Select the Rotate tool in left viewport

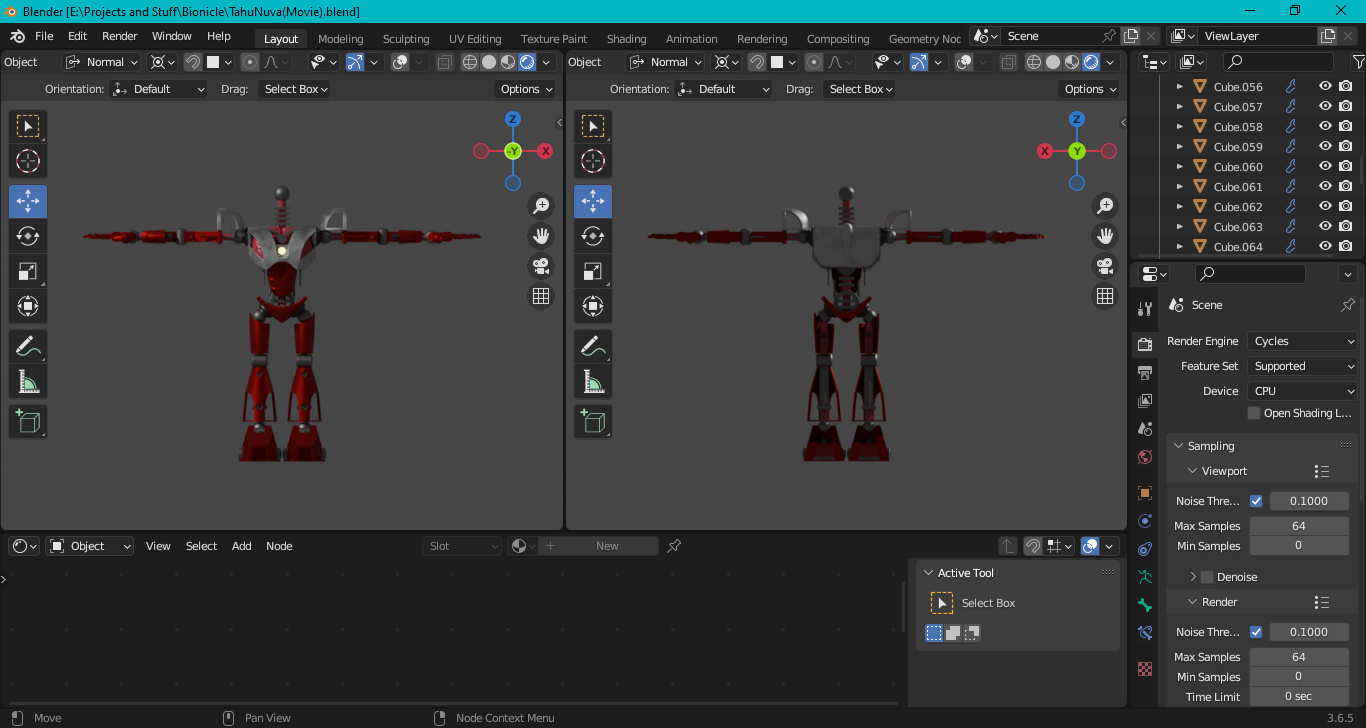click(28, 236)
